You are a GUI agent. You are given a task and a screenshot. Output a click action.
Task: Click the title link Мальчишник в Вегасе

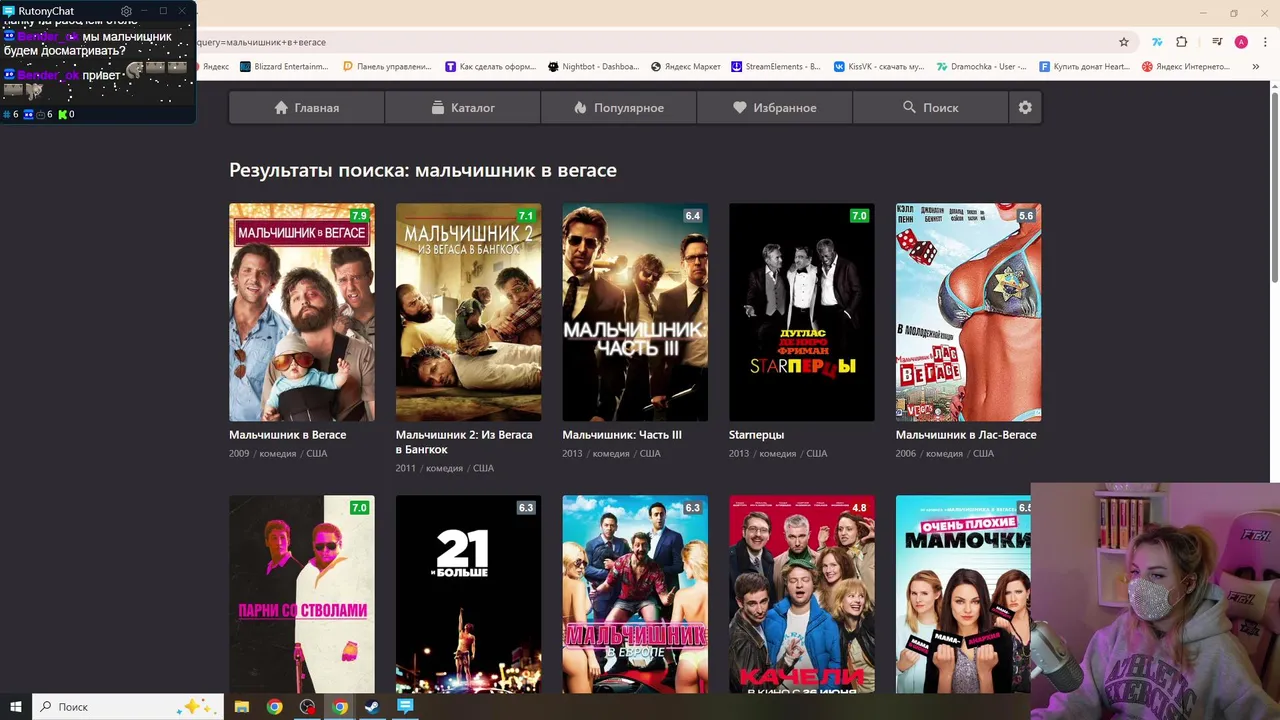tap(288, 435)
